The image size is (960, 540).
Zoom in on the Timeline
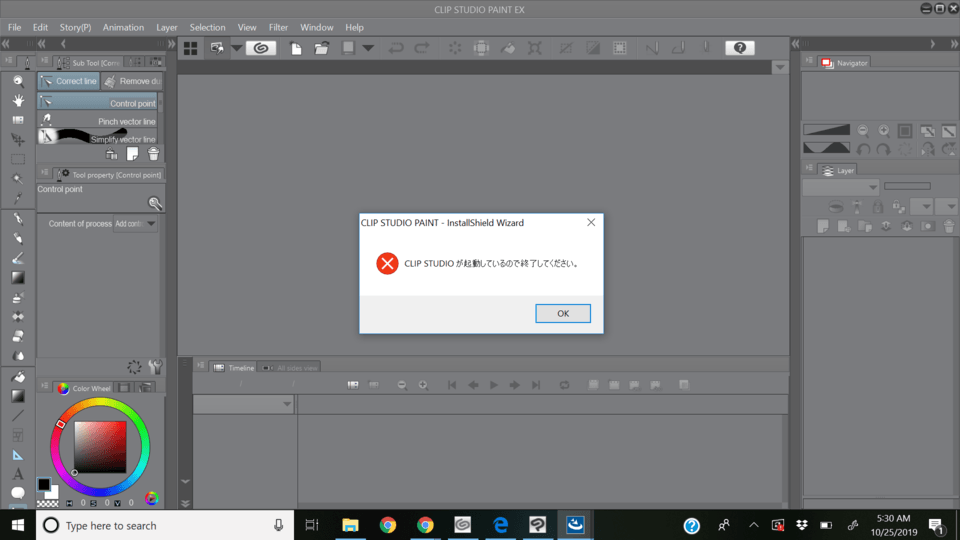(423, 385)
